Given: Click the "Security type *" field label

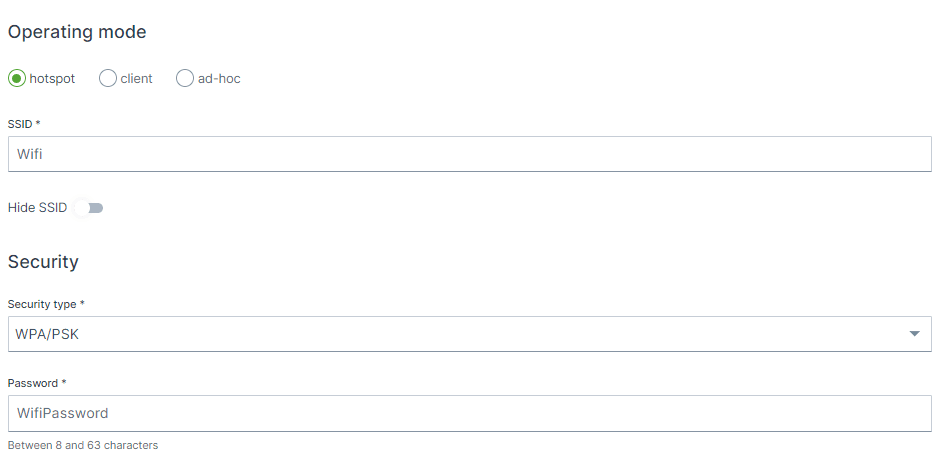Looking at the screenshot, I should 46,304.
